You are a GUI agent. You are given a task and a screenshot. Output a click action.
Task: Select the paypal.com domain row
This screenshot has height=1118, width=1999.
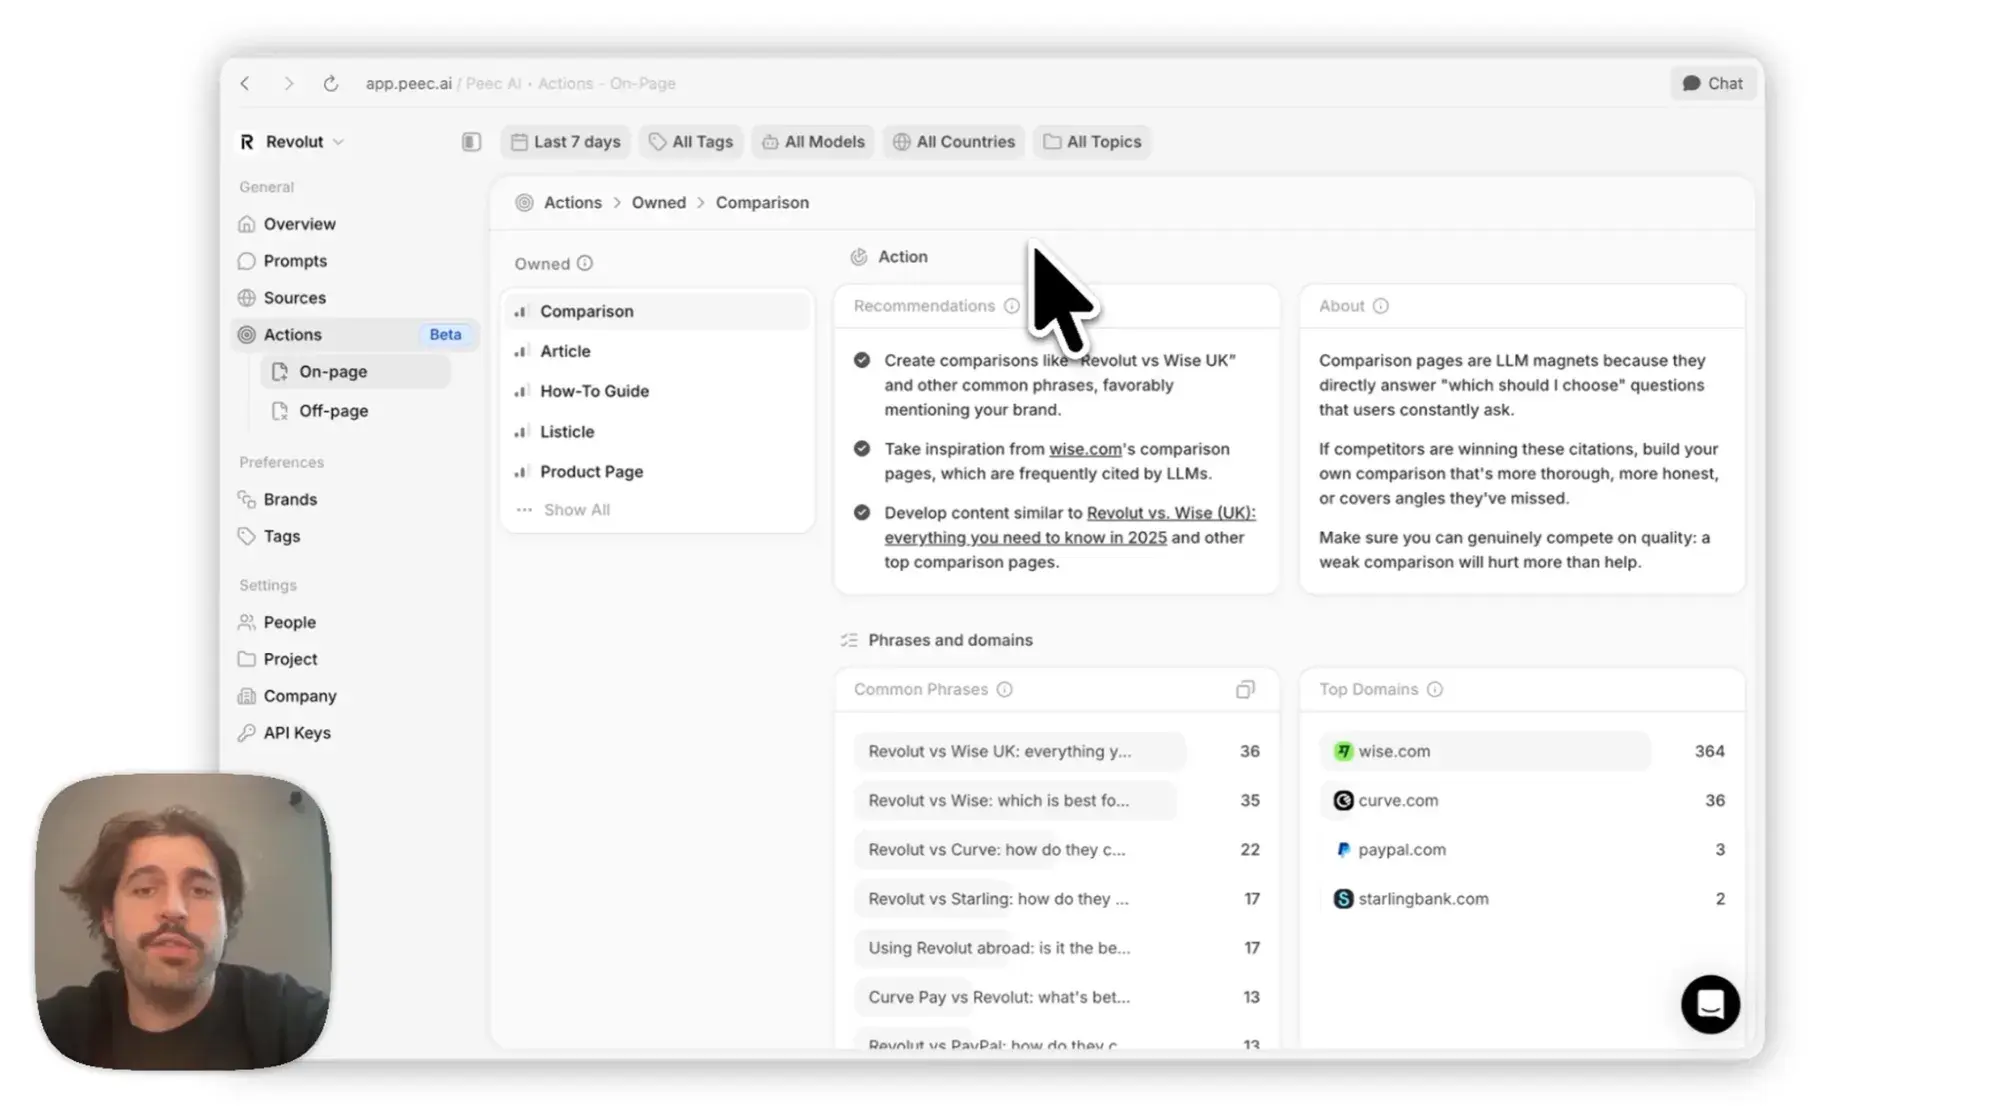(1522, 849)
